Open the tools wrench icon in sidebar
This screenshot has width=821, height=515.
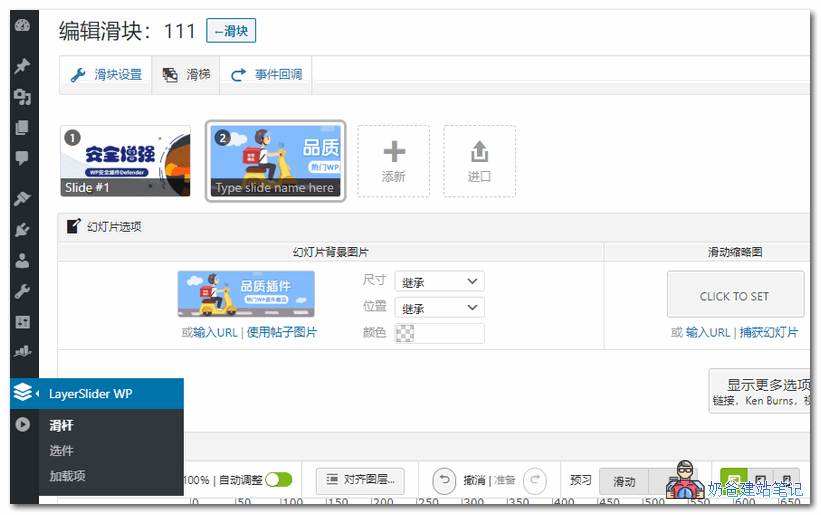tap(23, 291)
